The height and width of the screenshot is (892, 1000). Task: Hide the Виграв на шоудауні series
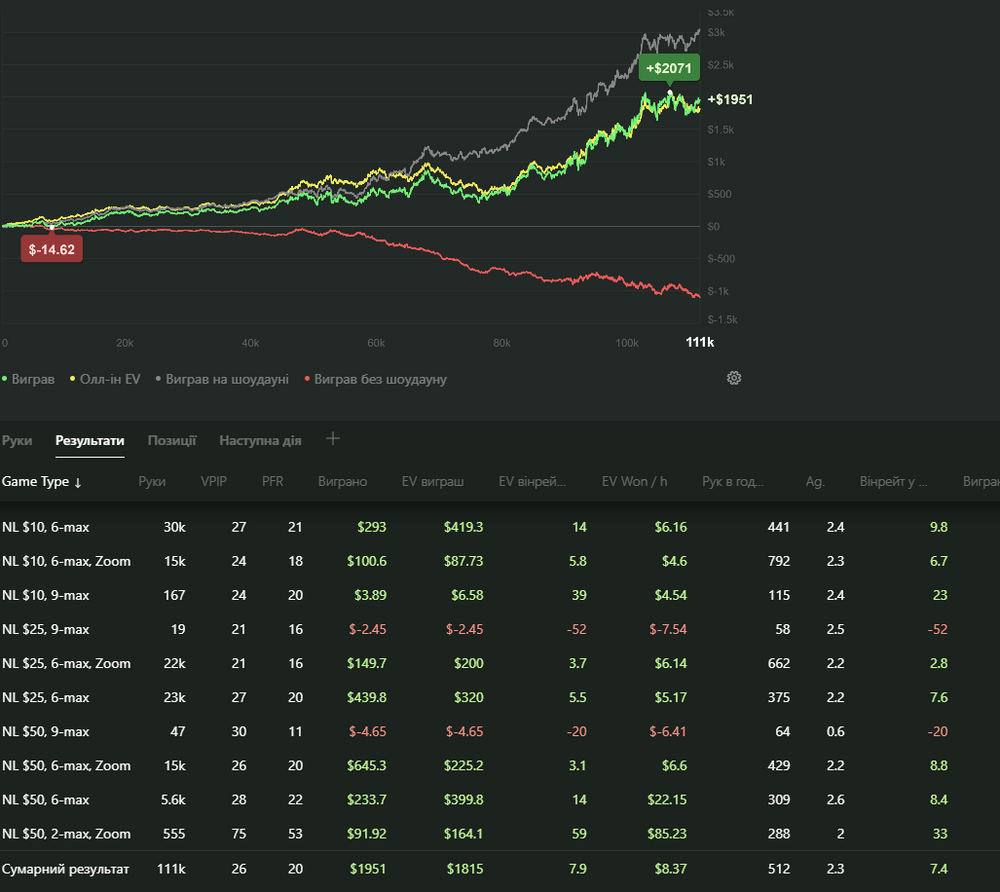tap(221, 379)
